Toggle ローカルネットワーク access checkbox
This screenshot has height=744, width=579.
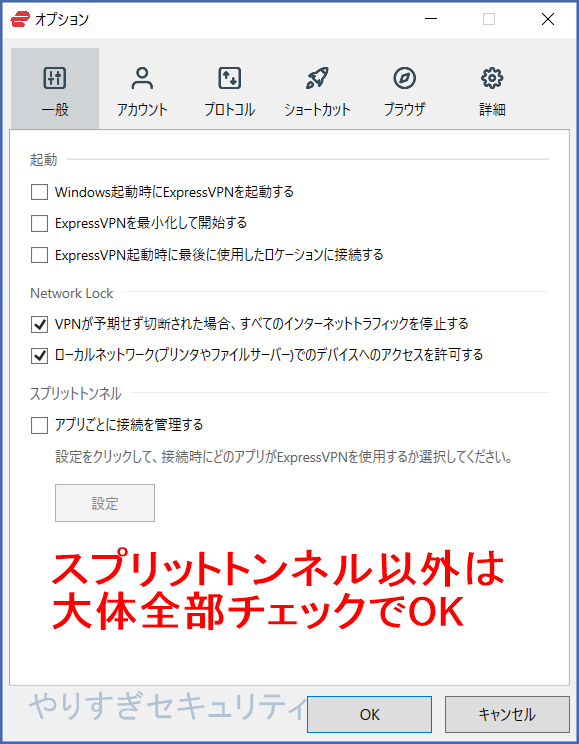click(39, 355)
